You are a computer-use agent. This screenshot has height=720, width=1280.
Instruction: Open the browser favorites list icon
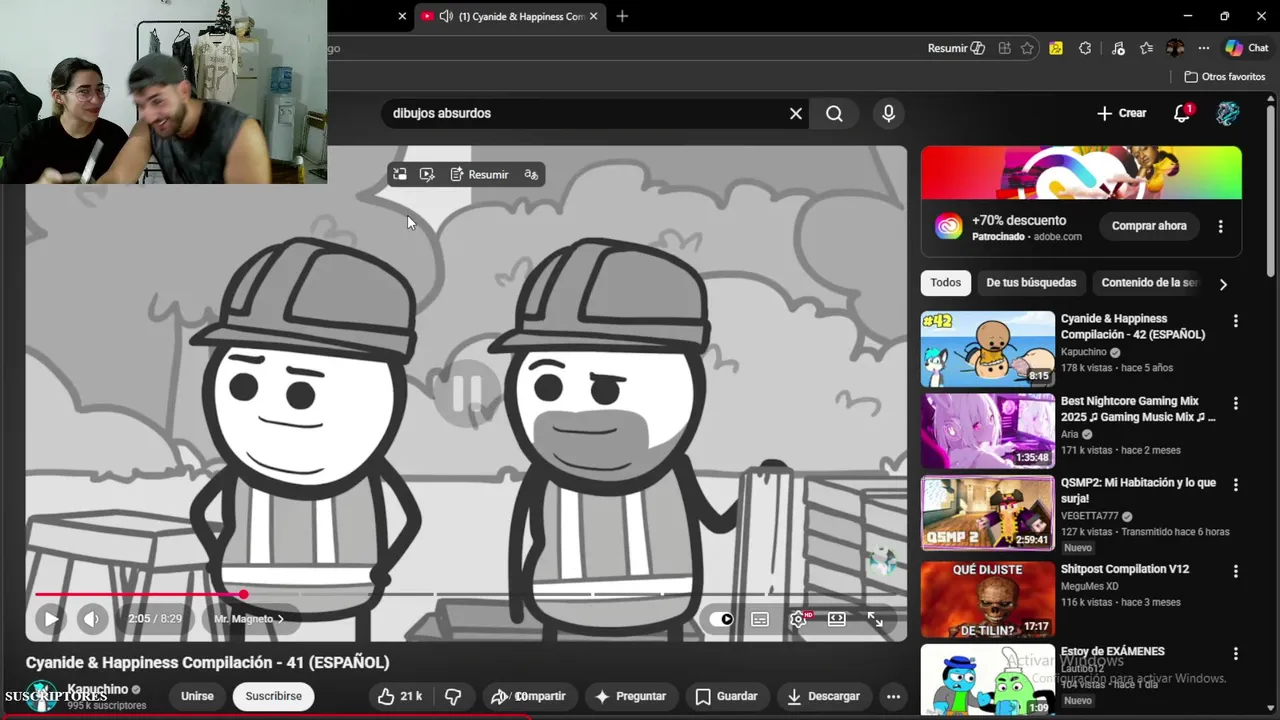pos(1146,48)
